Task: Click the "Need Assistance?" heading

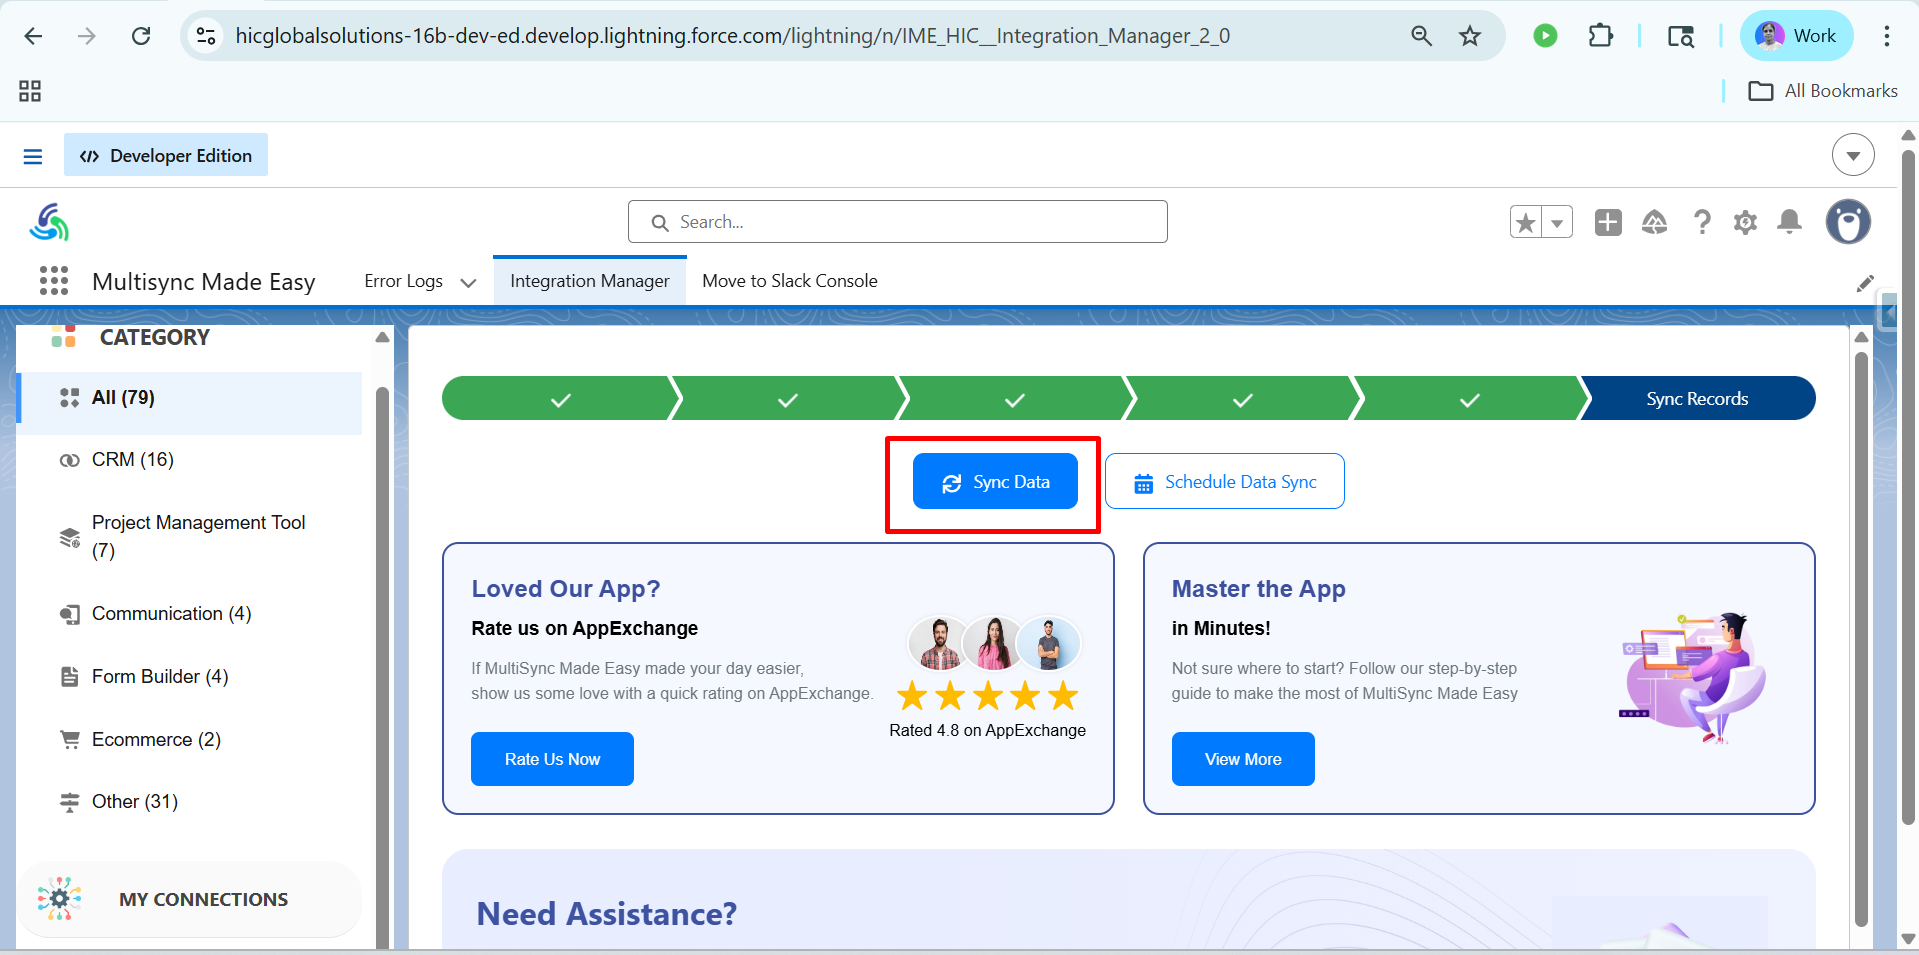Action: pyautogui.click(x=606, y=914)
